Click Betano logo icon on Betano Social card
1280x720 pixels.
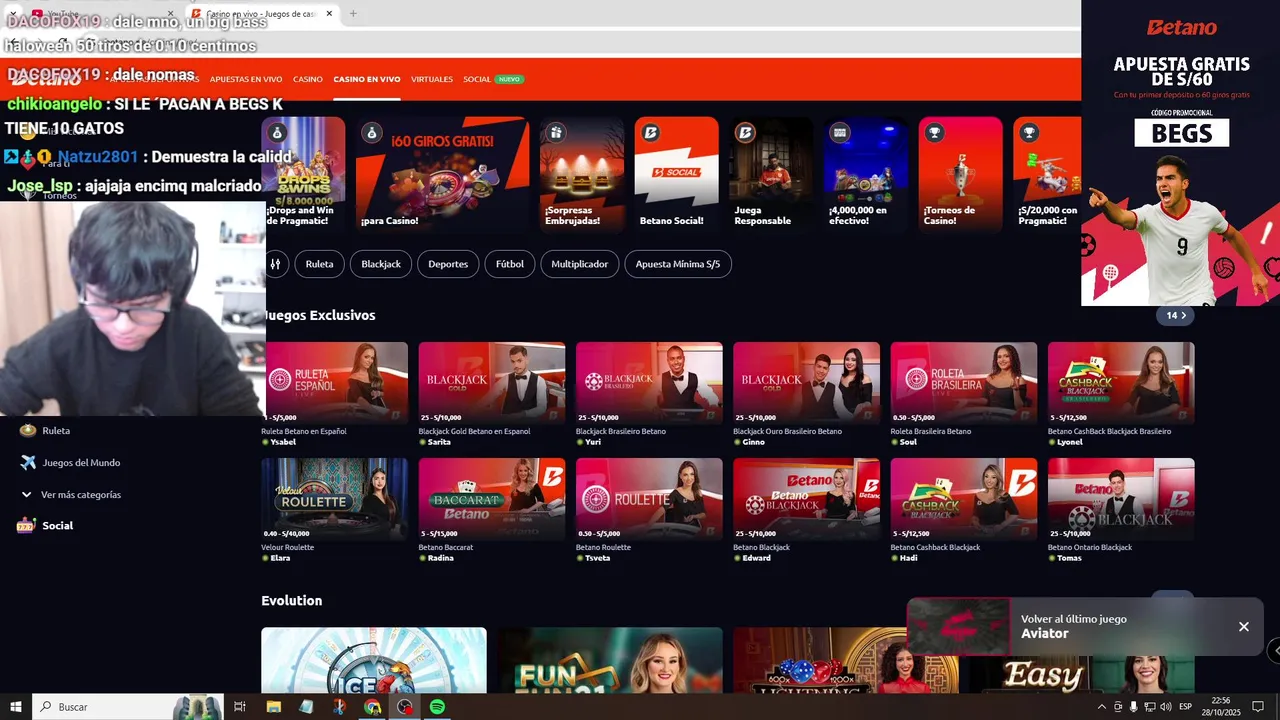pos(650,133)
